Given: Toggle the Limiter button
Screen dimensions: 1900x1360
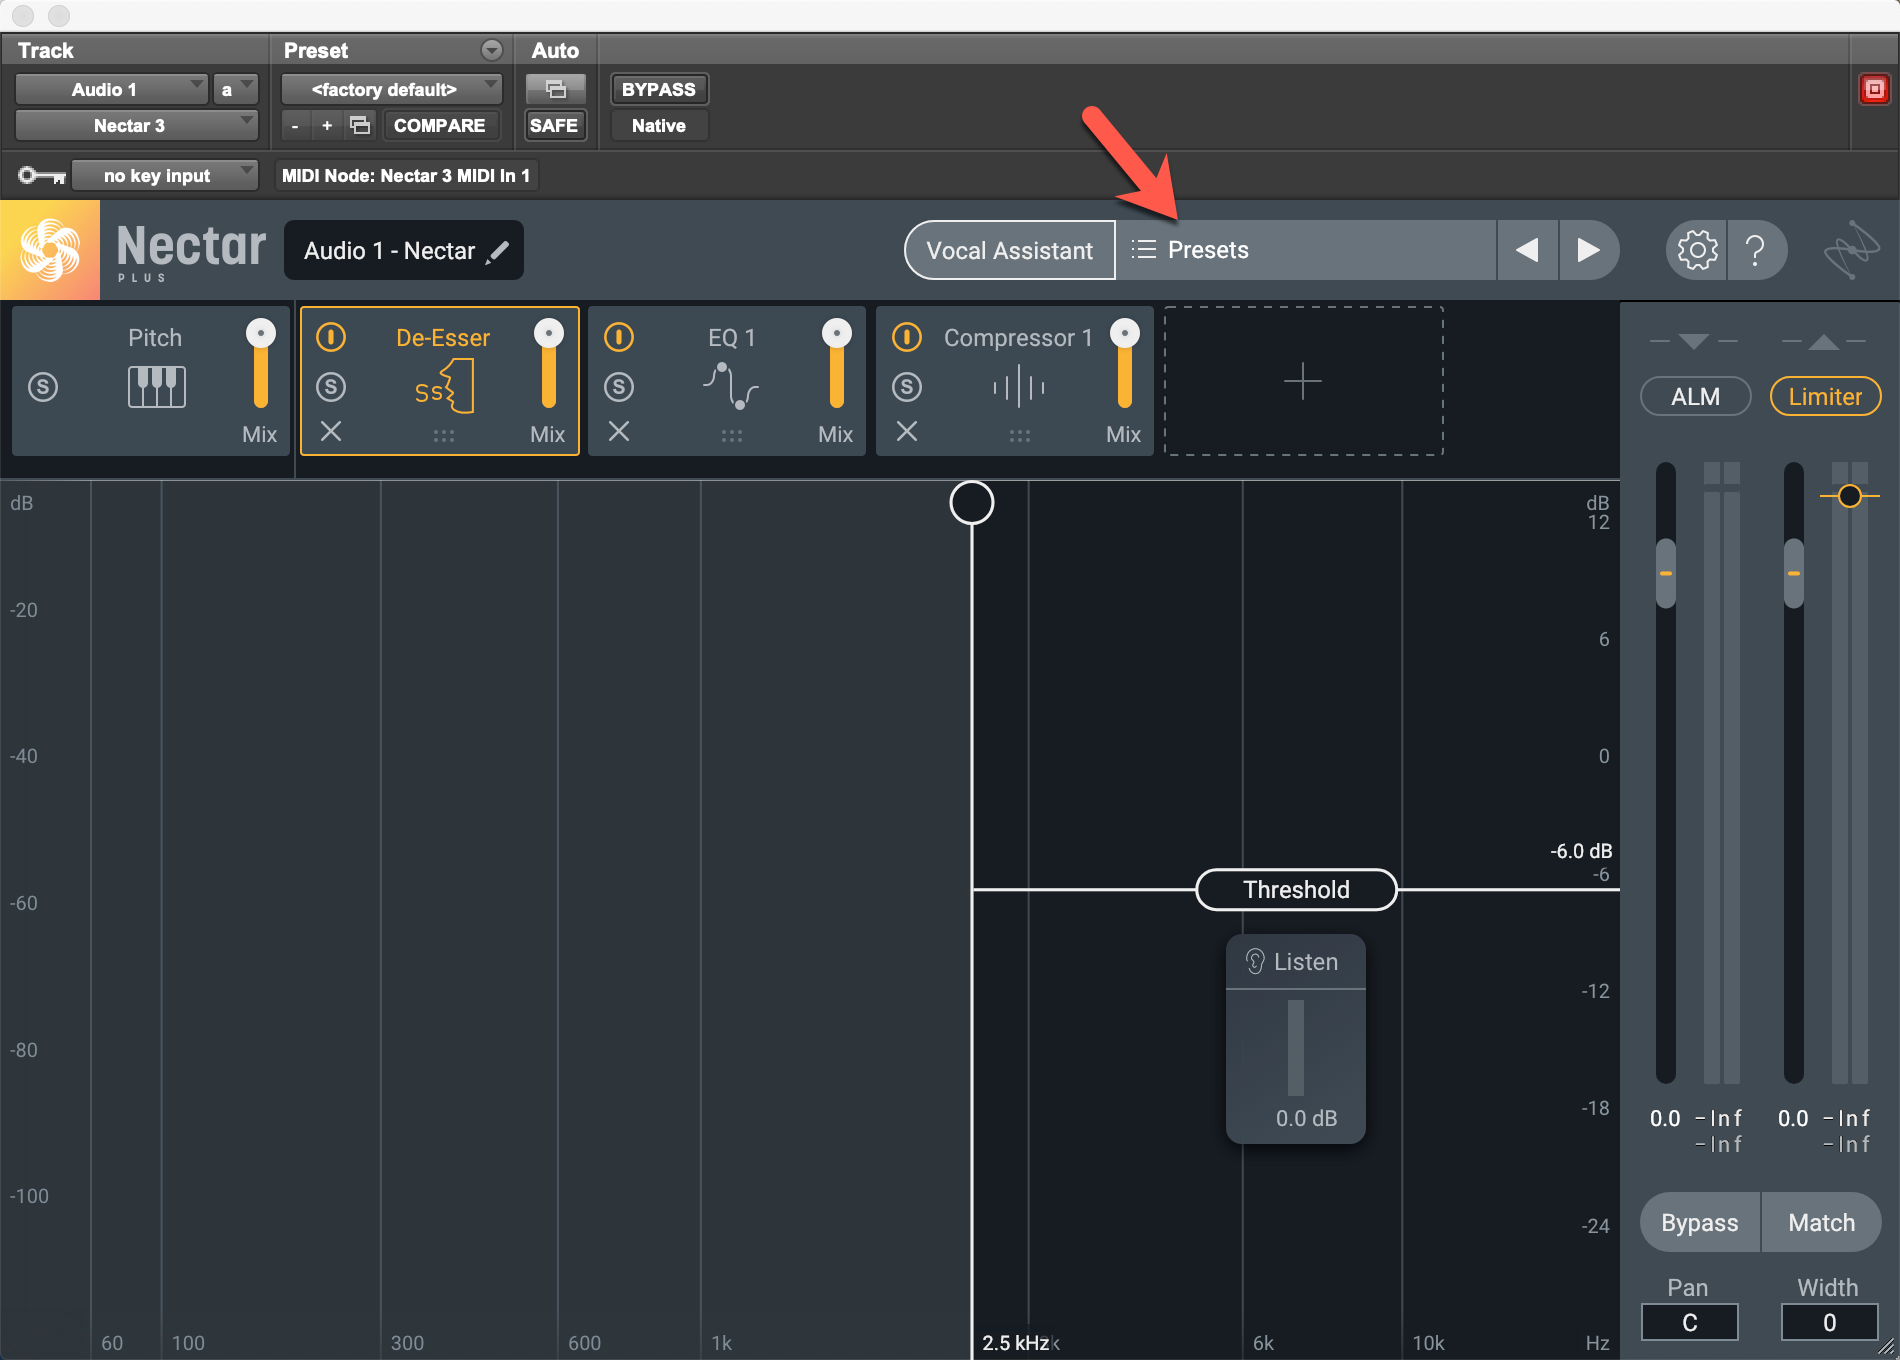Looking at the screenshot, I should click(x=1825, y=397).
